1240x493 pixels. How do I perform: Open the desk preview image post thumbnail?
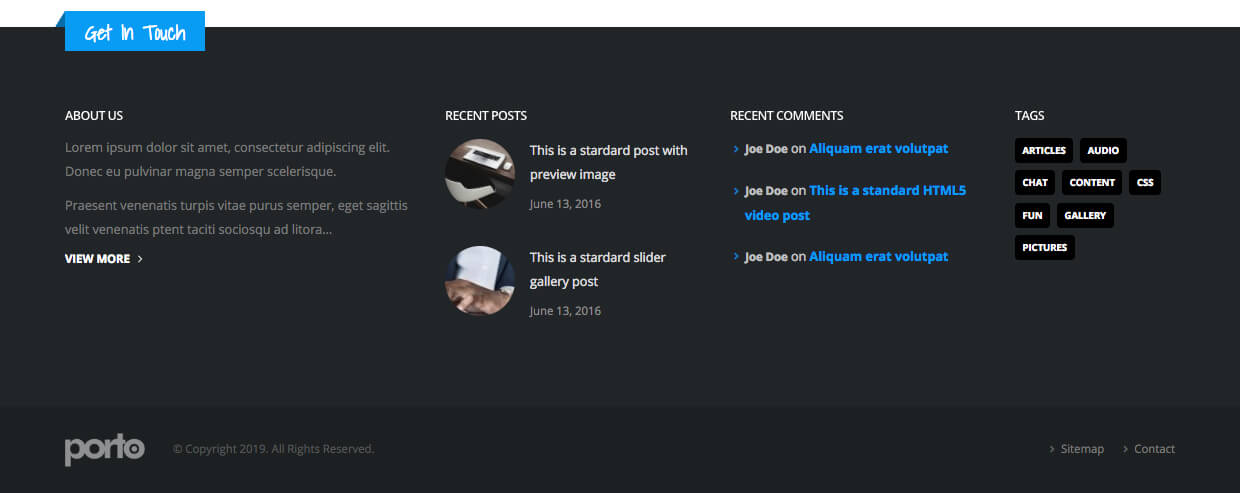[x=480, y=174]
